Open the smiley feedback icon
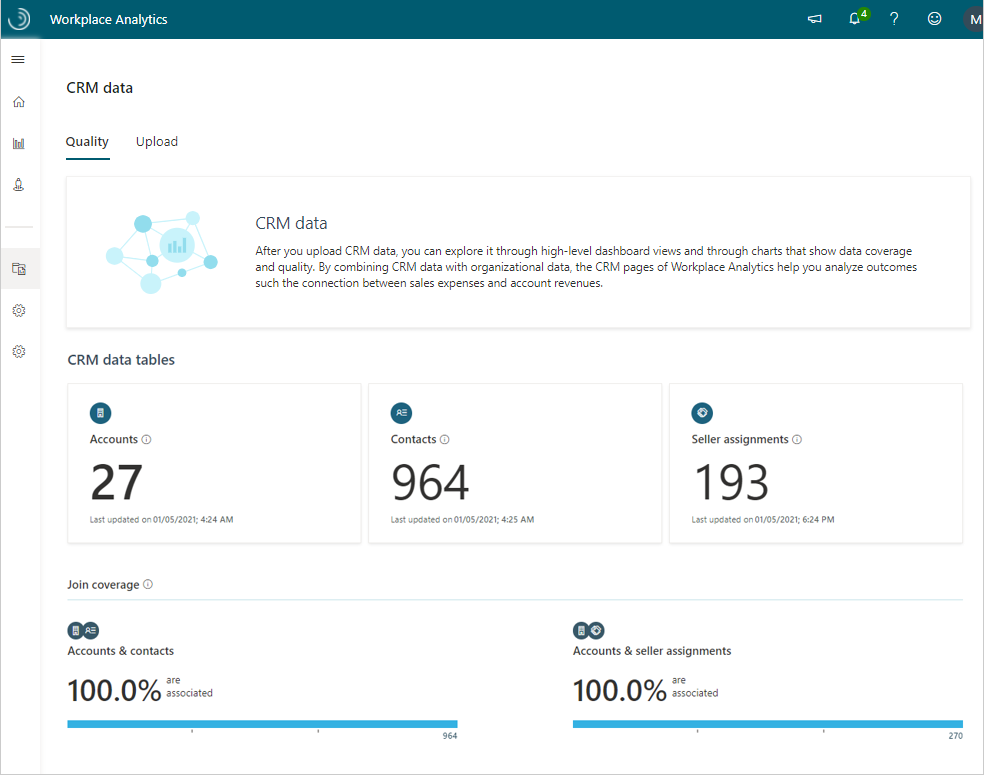The height and width of the screenshot is (775, 984). (934, 19)
